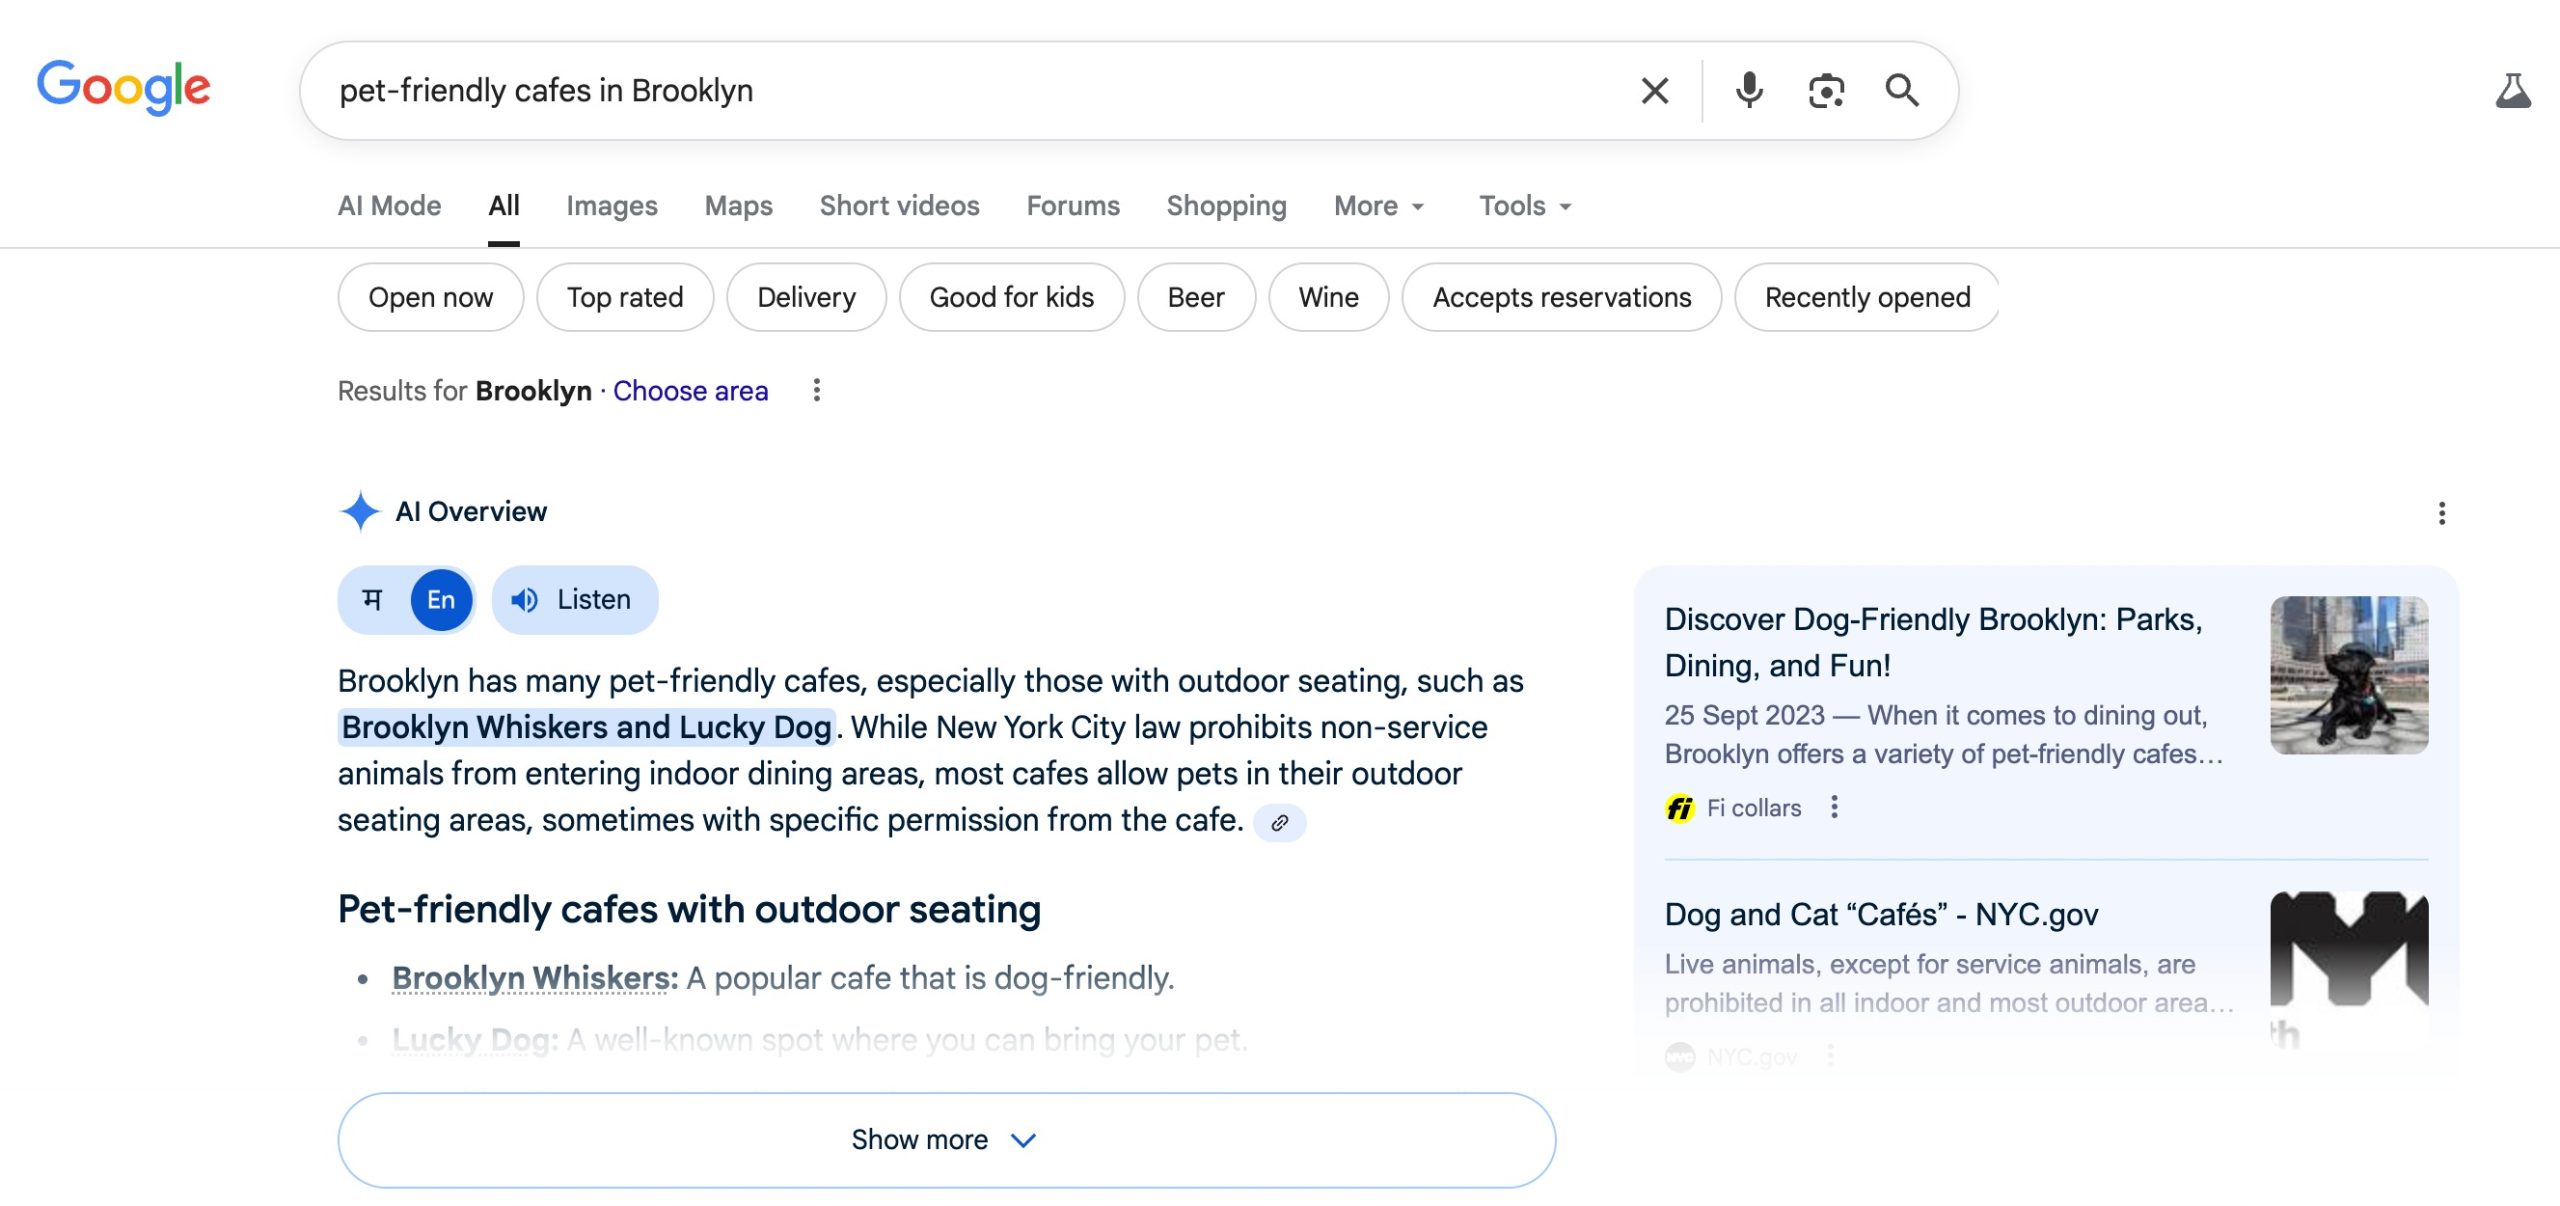Copy link icon after overview paragraph
This screenshot has width=2560, height=1206.
click(1279, 823)
